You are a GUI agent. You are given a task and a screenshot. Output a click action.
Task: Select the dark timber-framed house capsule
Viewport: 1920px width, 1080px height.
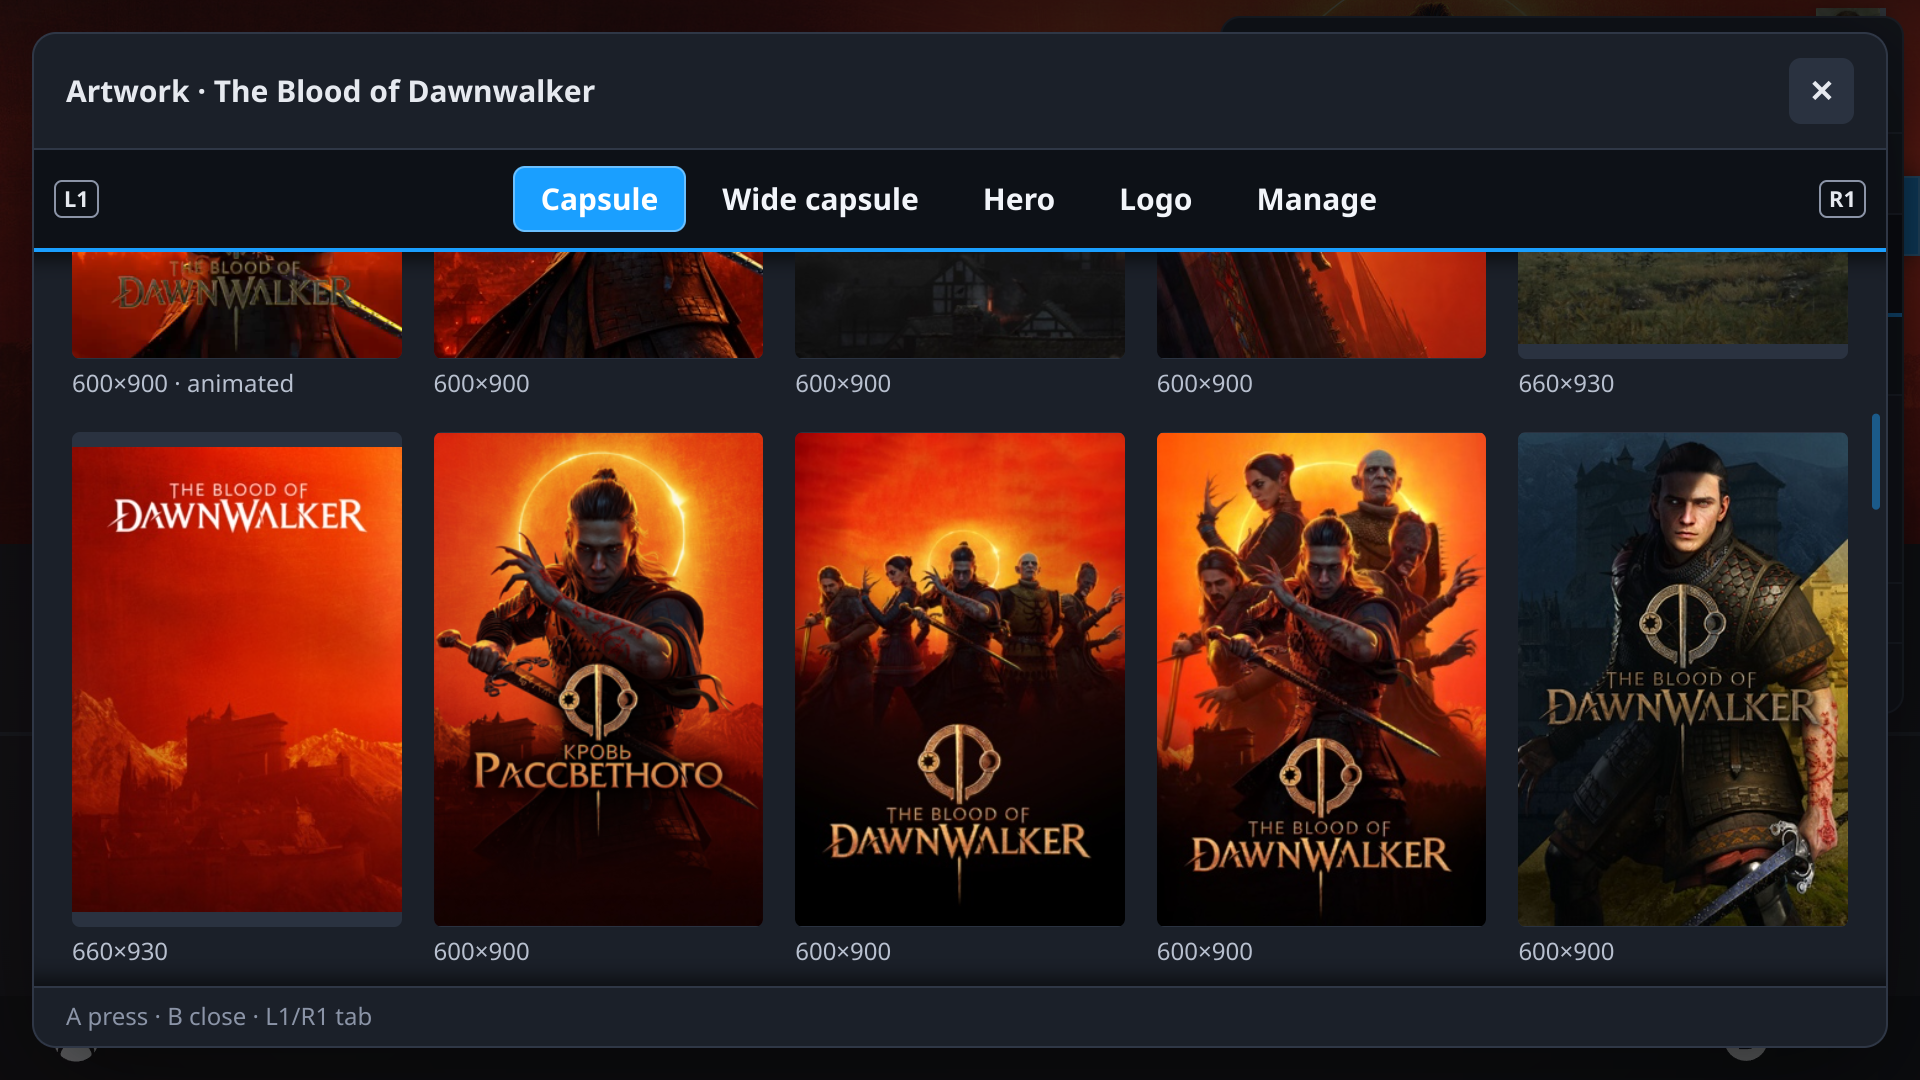click(960, 305)
